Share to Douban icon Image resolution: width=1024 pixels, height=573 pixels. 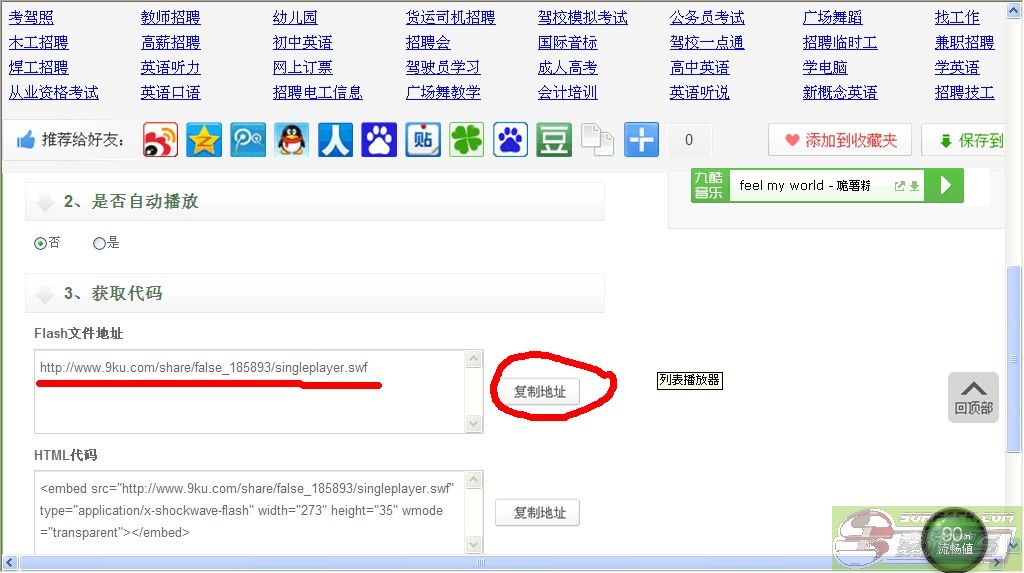[x=554, y=141]
